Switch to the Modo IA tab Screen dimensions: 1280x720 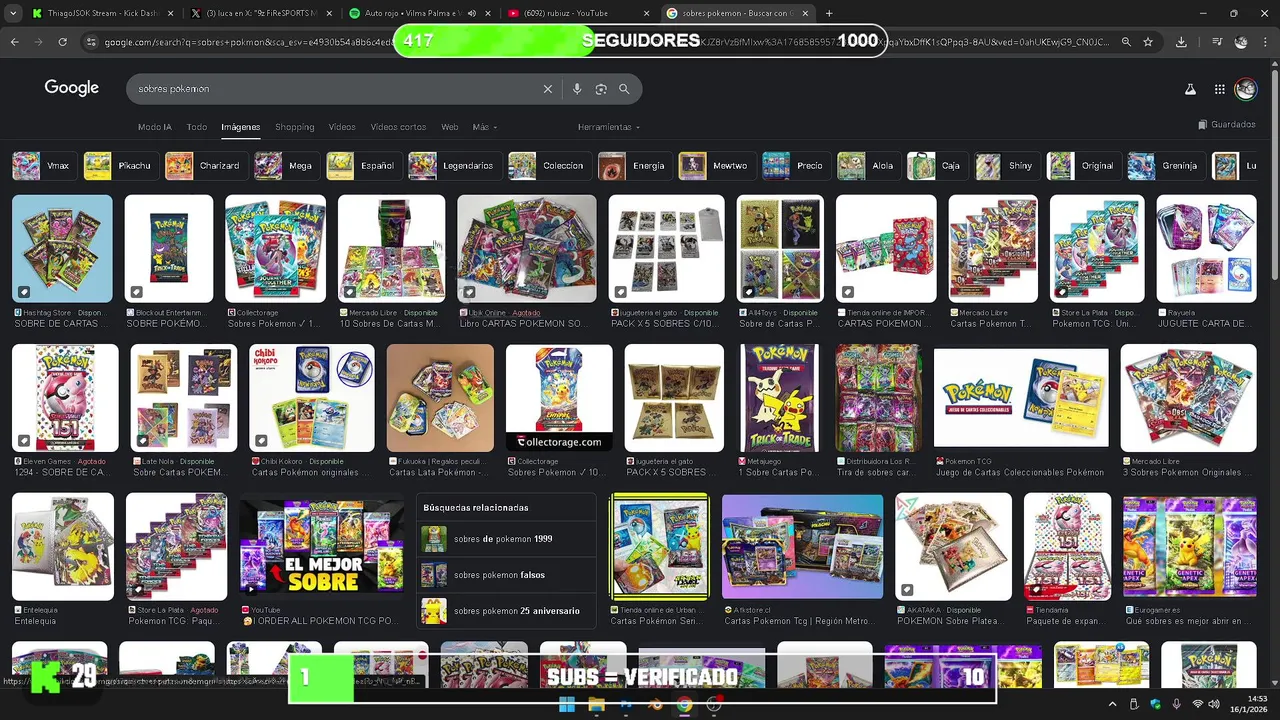(155, 127)
